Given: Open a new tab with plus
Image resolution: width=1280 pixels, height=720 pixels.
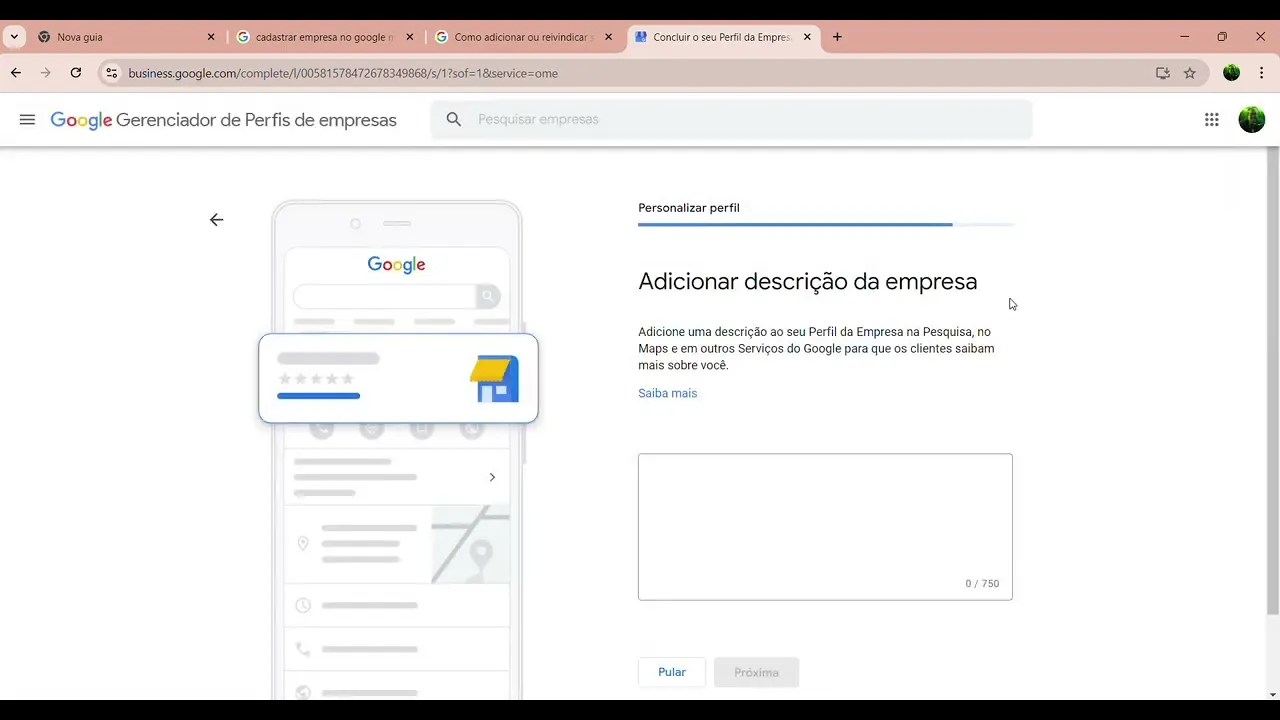Looking at the screenshot, I should point(837,37).
